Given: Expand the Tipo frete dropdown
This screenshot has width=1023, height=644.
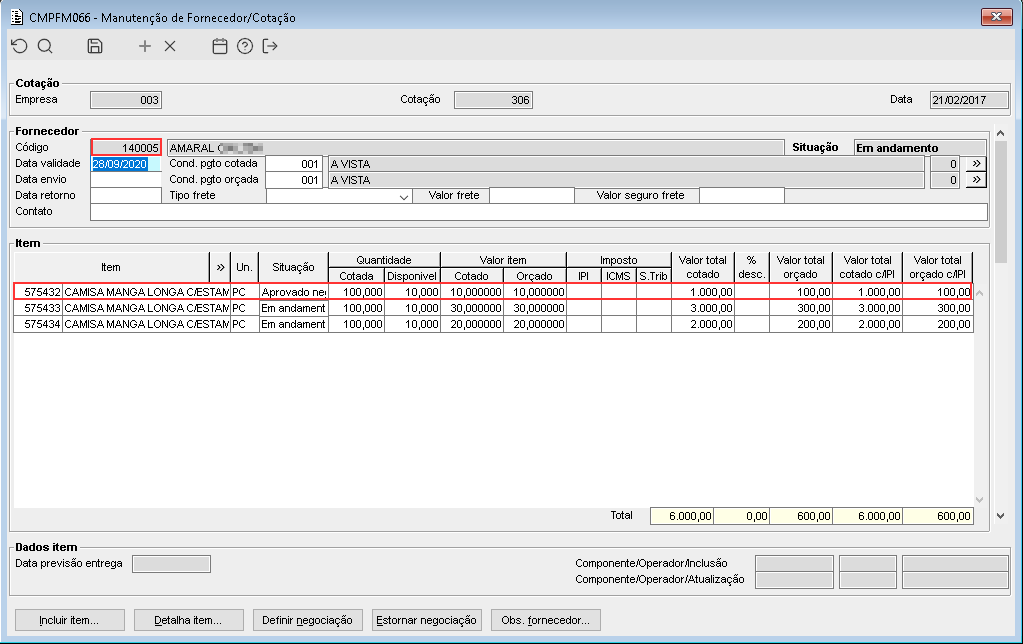Looking at the screenshot, I should (404, 196).
